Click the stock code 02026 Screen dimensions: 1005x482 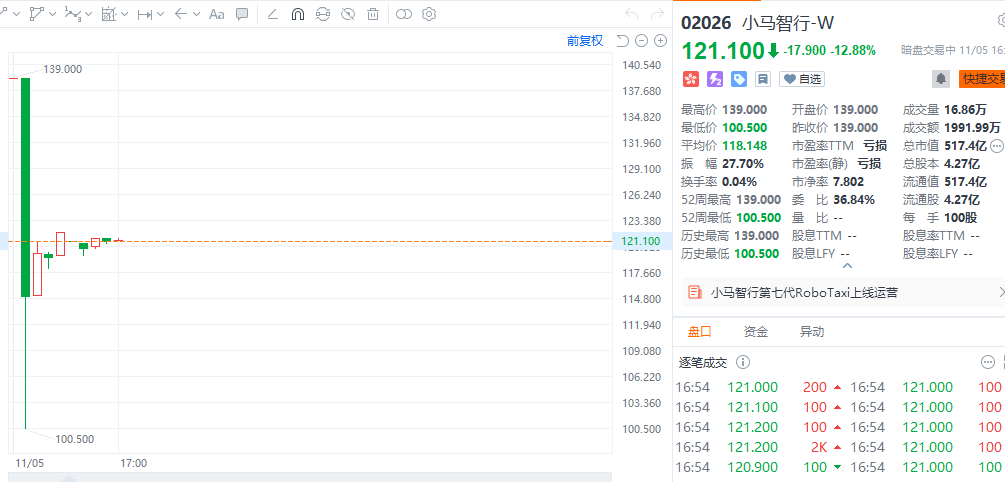pyautogui.click(x=706, y=23)
